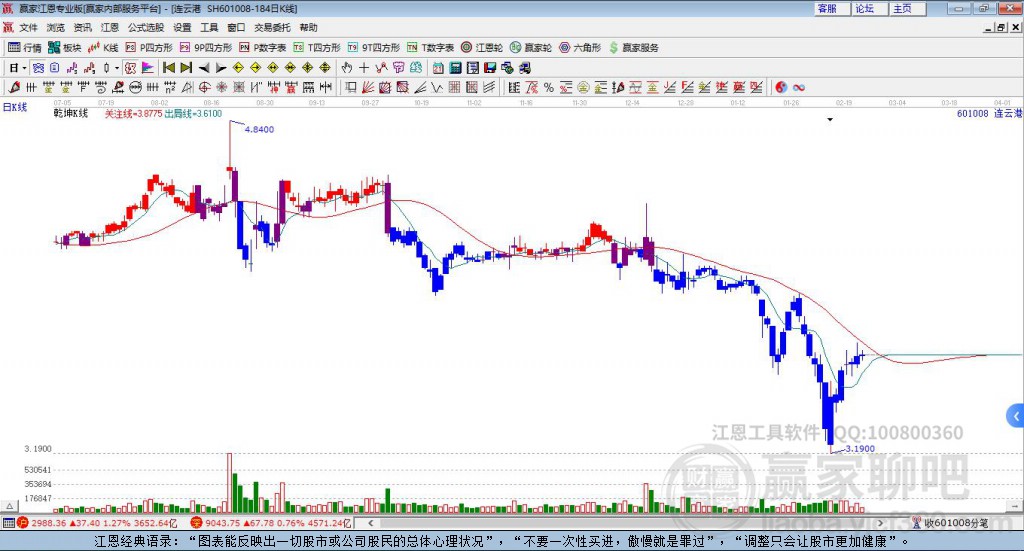Select the red pencil drawing tool
Image resolution: width=1024 pixels, height=551 pixels.
pyautogui.click(x=14, y=87)
